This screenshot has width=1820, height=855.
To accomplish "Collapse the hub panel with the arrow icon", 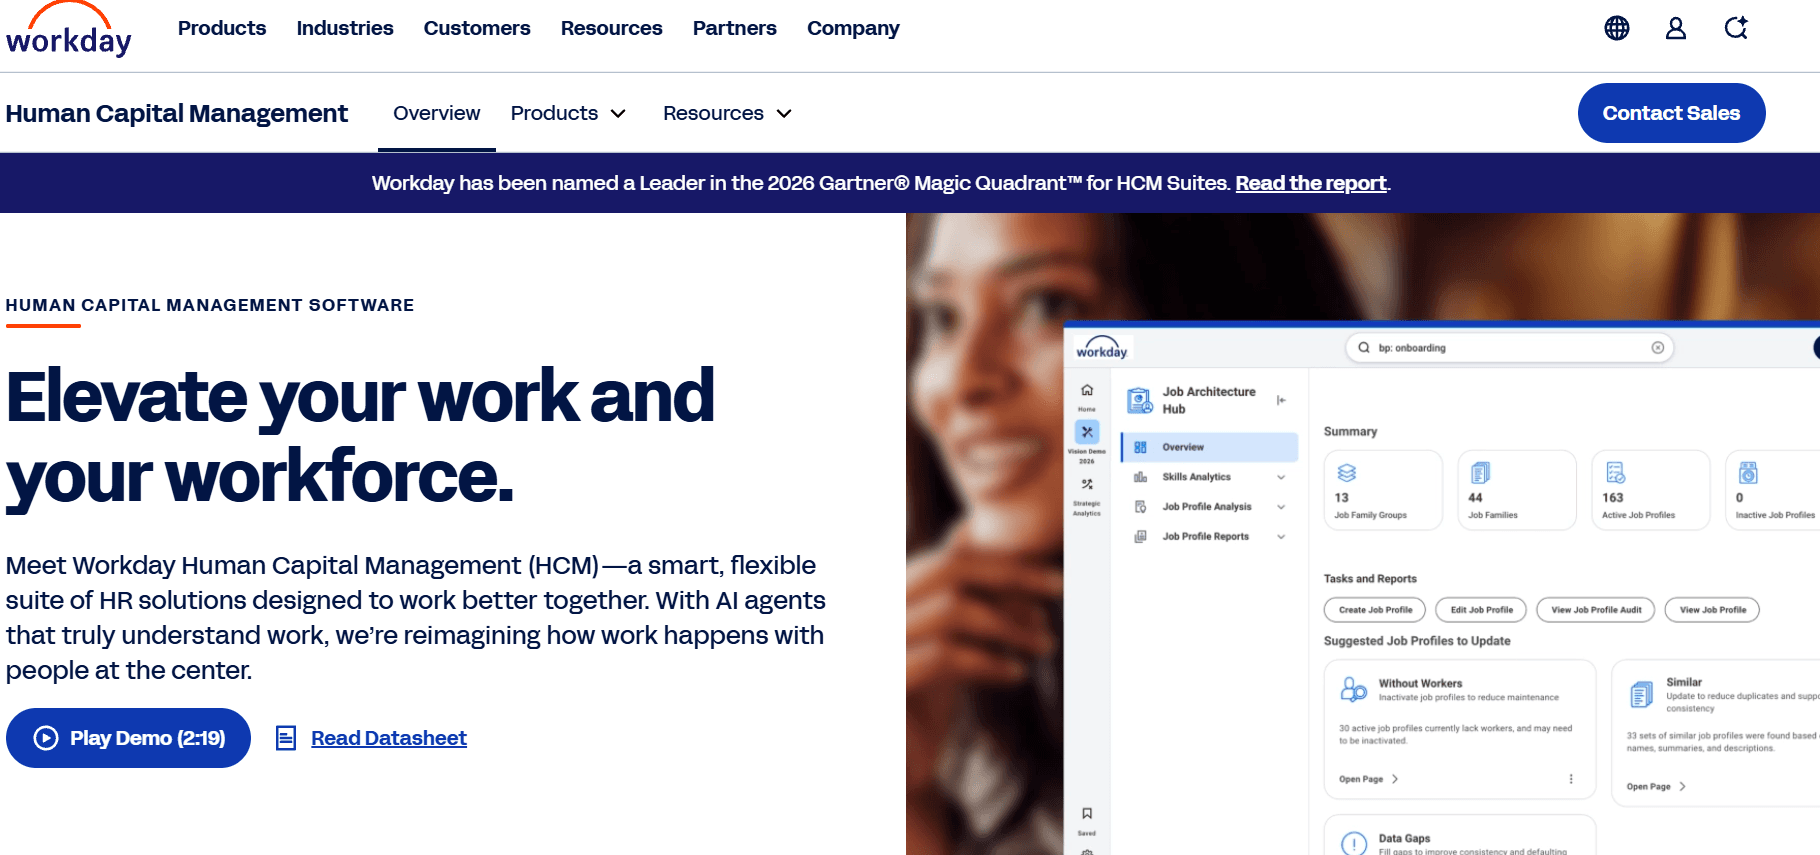I will pos(1281,400).
